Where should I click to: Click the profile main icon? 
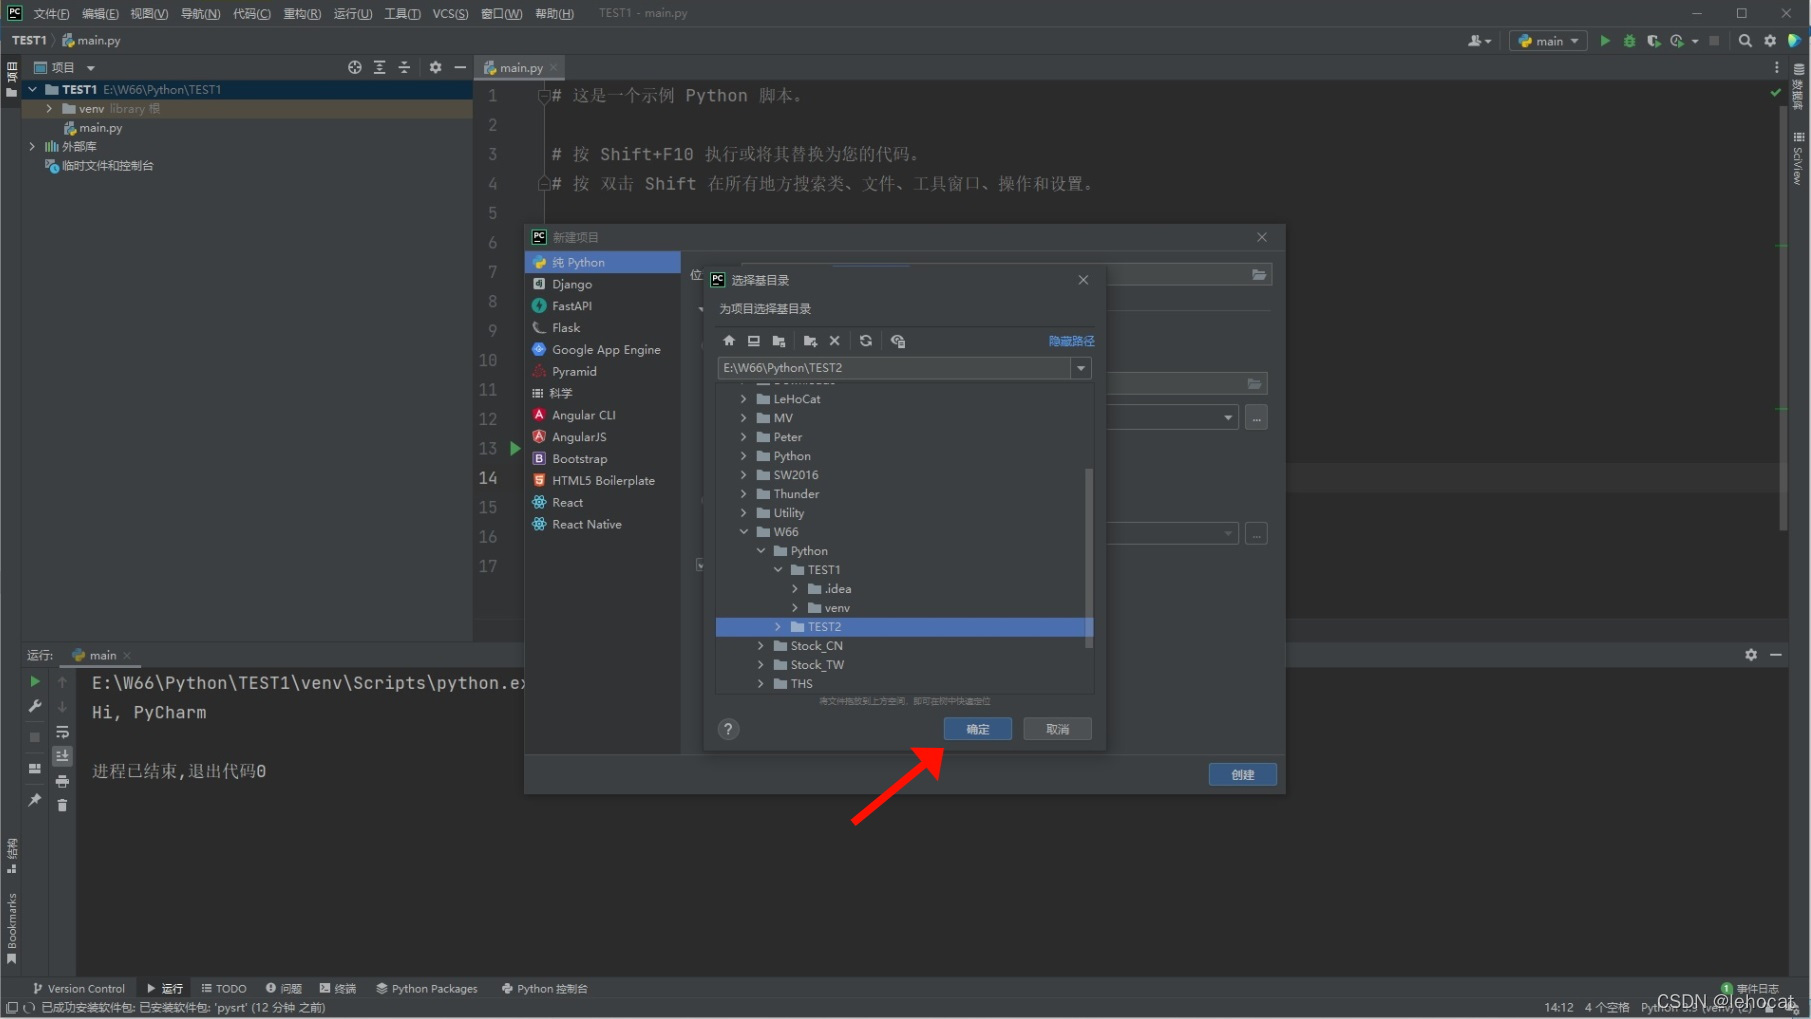(1677, 41)
